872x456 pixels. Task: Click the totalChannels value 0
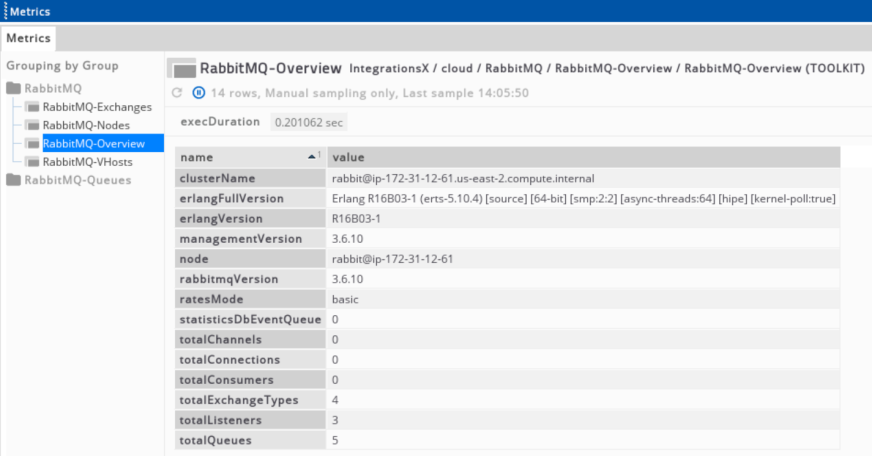(335, 339)
